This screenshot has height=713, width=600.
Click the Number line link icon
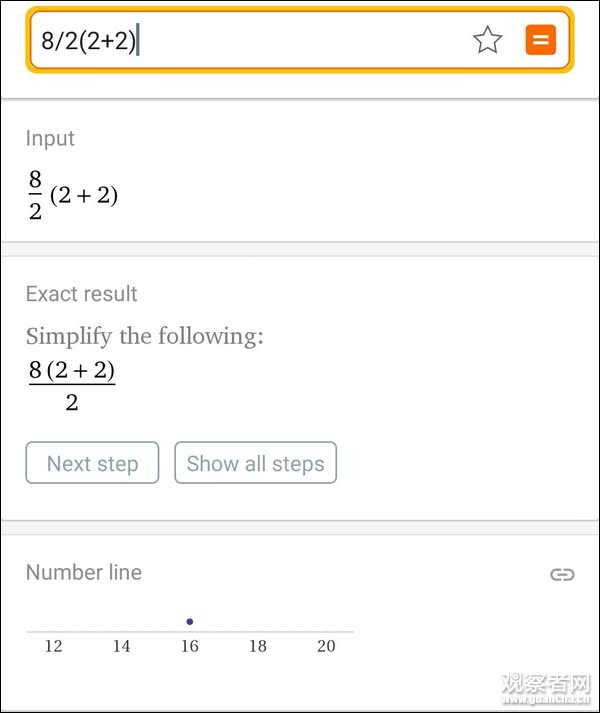click(x=562, y=574)
